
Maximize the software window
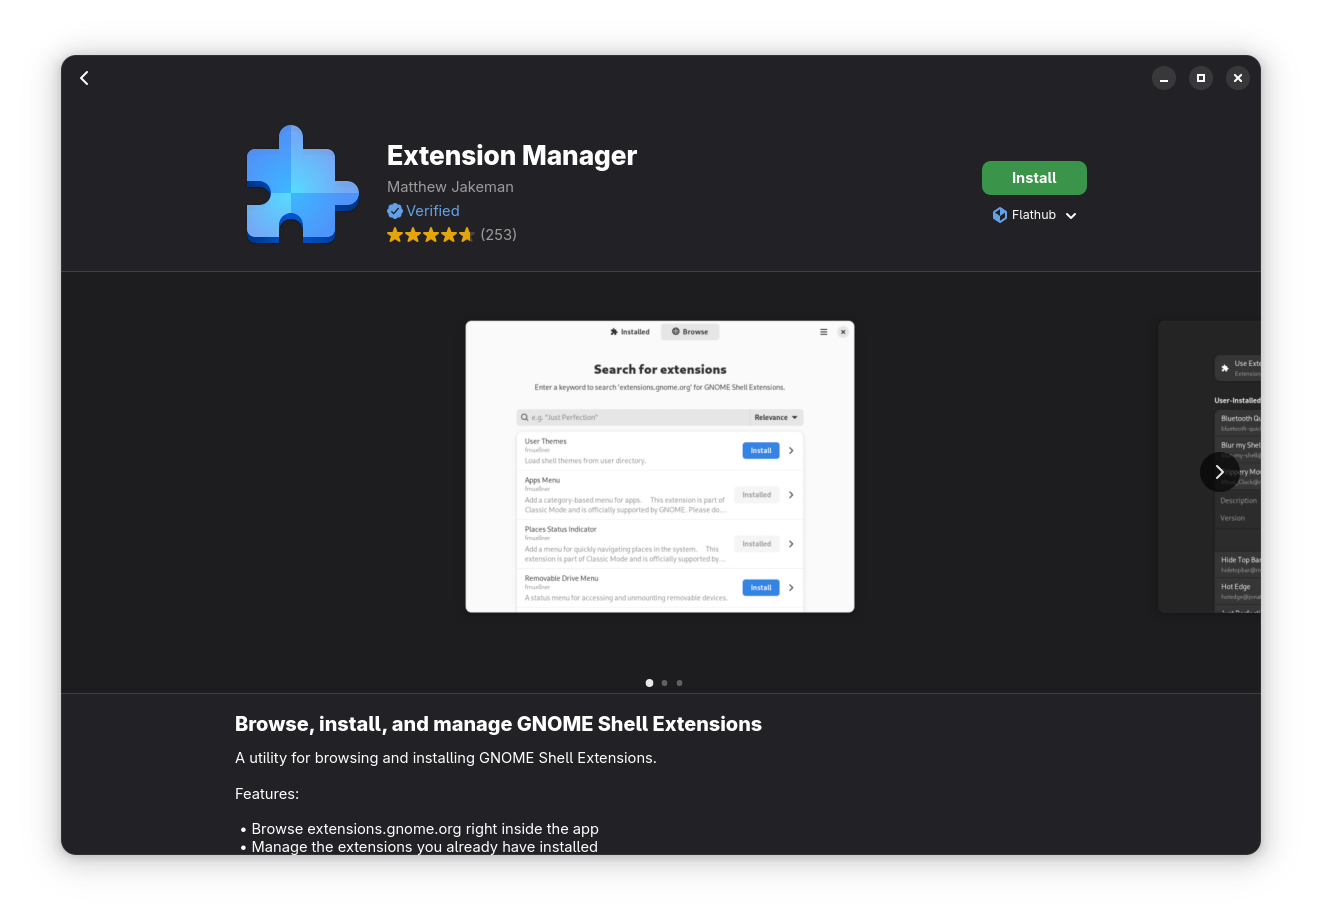pos(1201,78)
